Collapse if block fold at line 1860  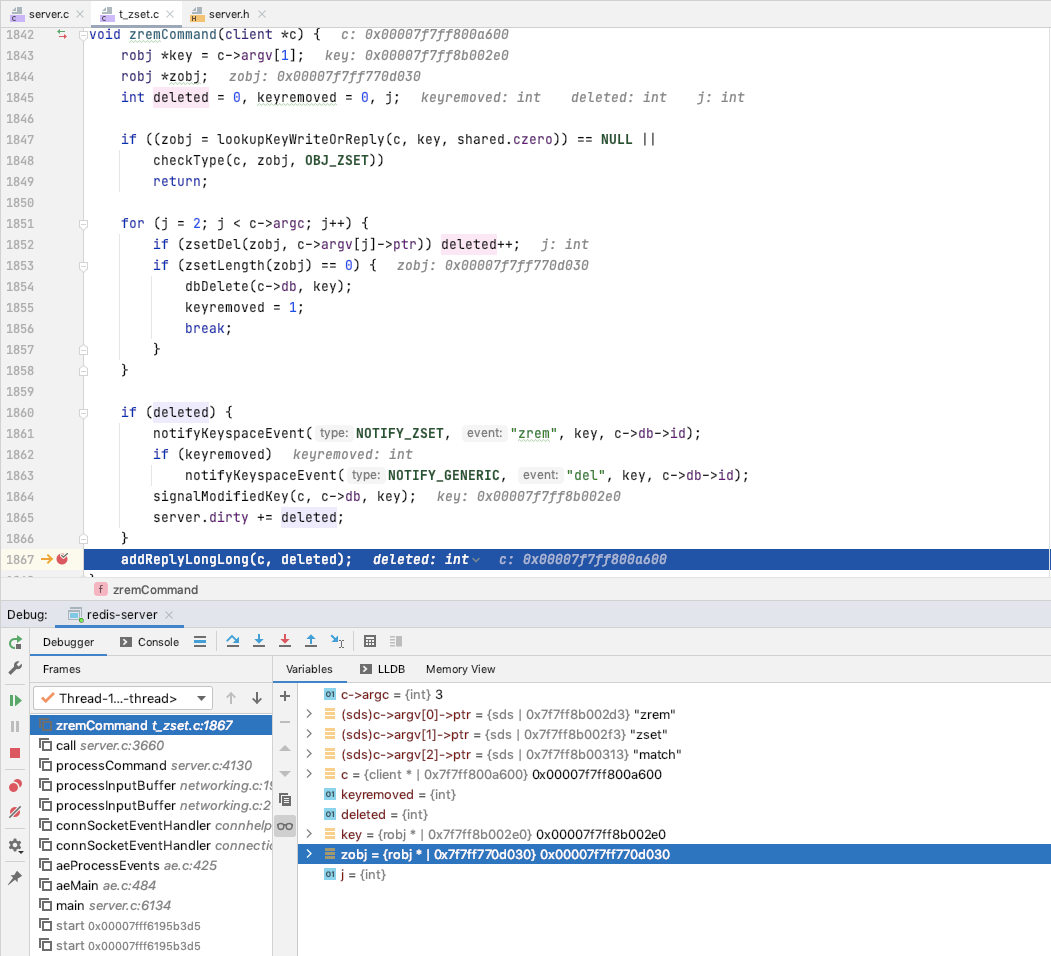click(x=83, y=412)
